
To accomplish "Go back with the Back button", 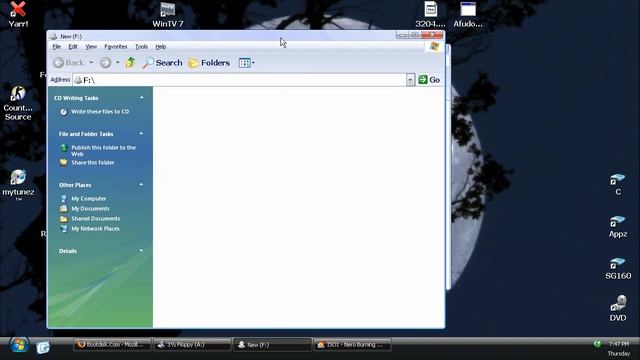I will [68, 63].
